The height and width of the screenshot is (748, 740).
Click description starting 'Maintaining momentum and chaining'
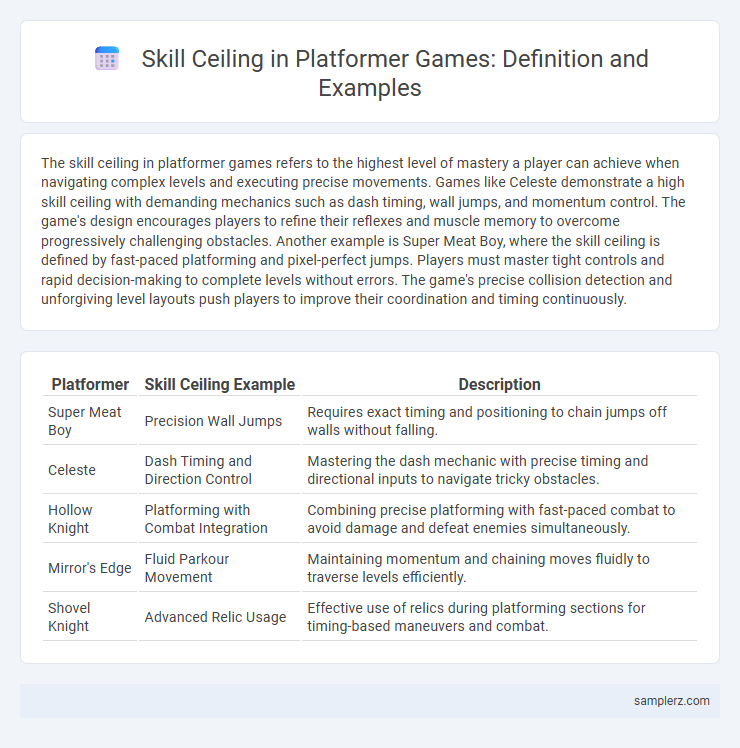click(x=499, y=568)
